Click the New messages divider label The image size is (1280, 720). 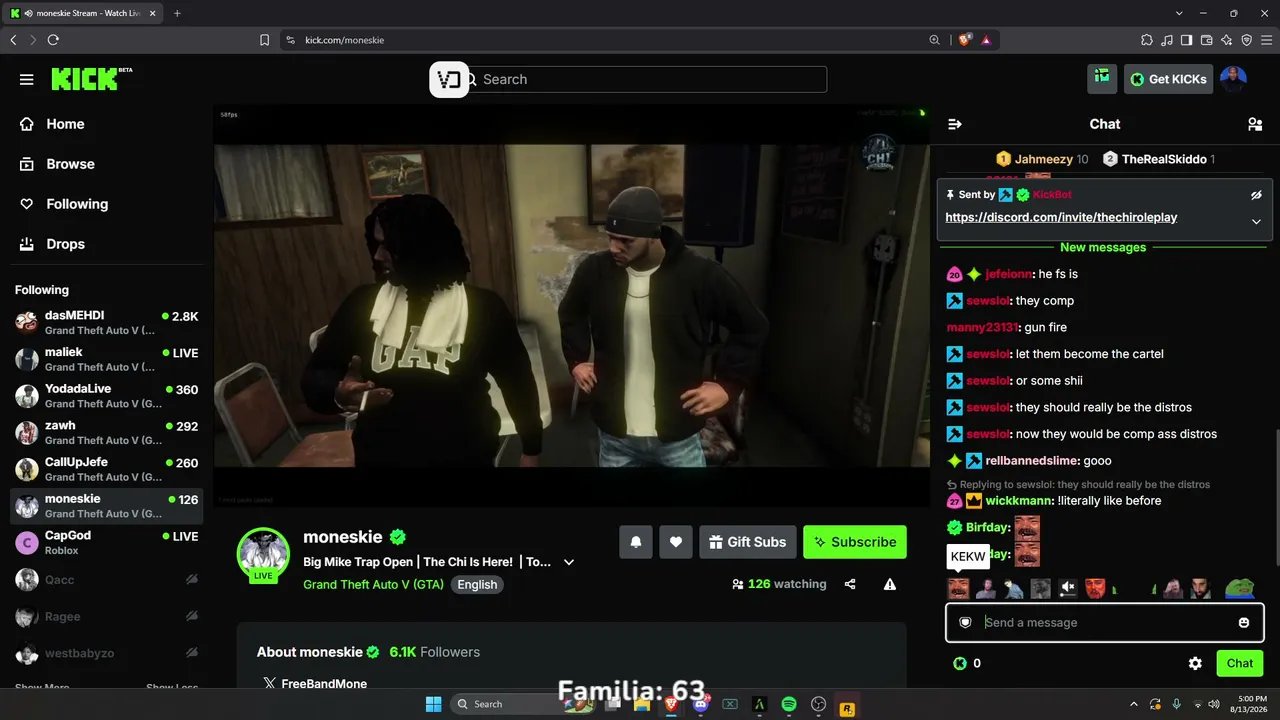tap(1103, 247)
